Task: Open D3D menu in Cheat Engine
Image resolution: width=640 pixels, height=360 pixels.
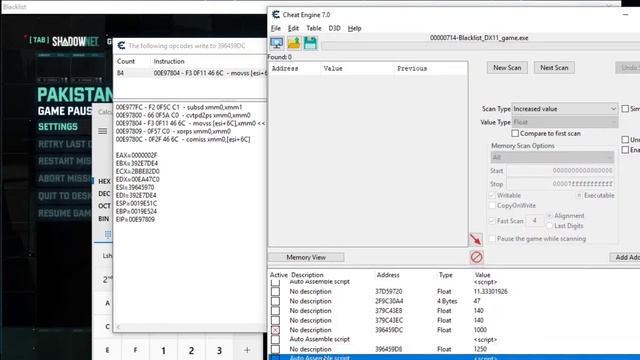Action: tap(334, 28)
